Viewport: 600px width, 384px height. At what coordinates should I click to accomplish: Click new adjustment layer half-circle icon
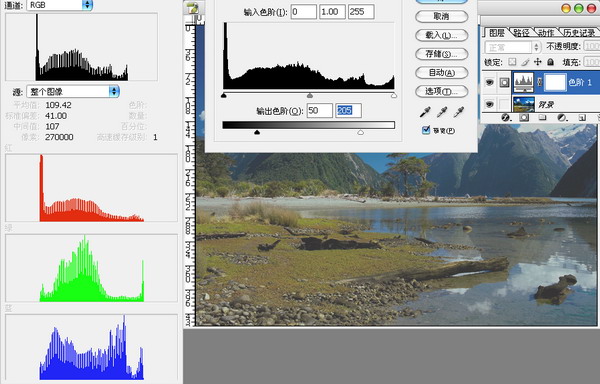[x=561, y=117]
